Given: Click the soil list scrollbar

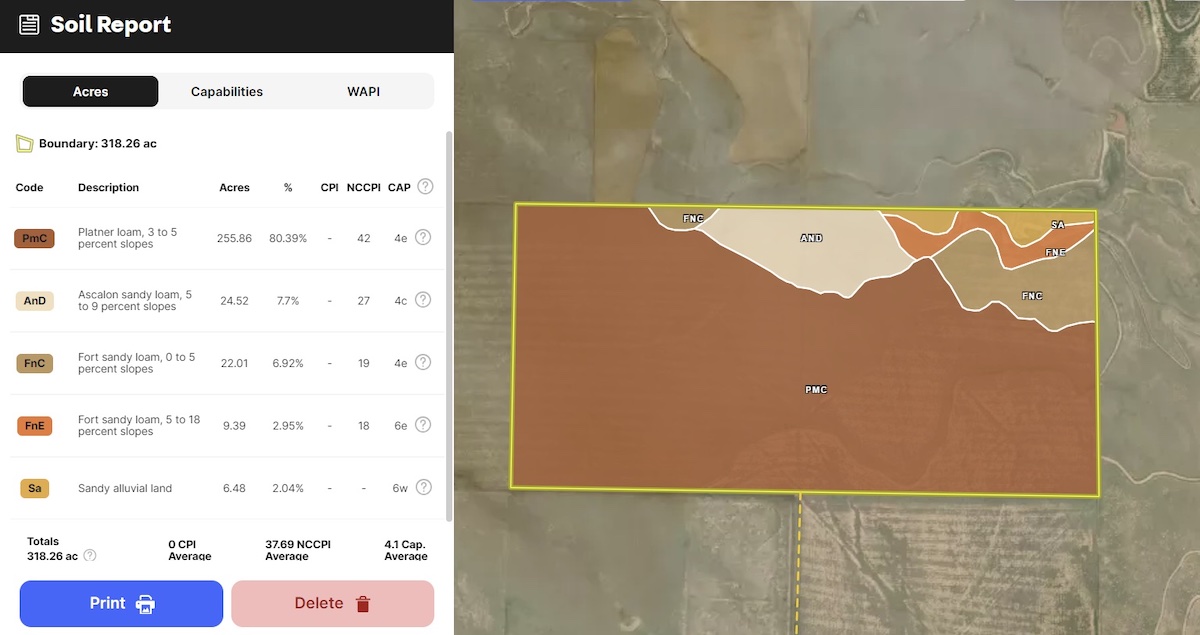Looking at the screenshot, I should [x=448, y=320].
